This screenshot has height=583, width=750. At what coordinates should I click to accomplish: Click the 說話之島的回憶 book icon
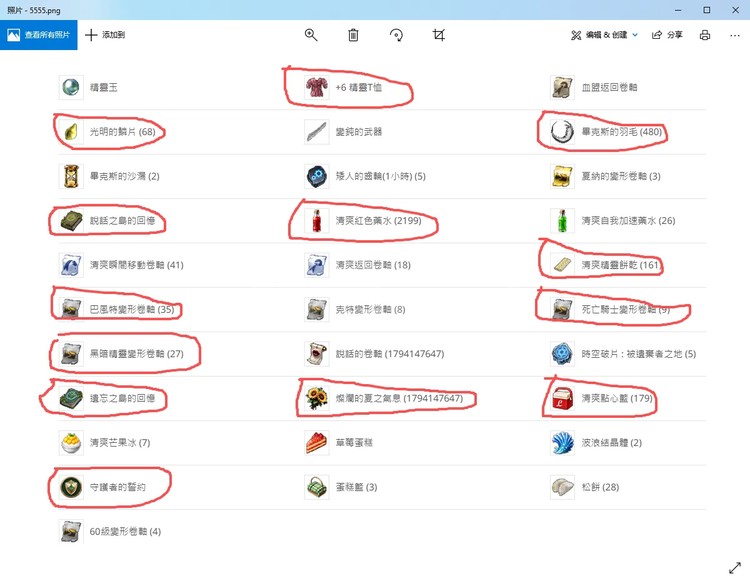(x=71, y=221)
